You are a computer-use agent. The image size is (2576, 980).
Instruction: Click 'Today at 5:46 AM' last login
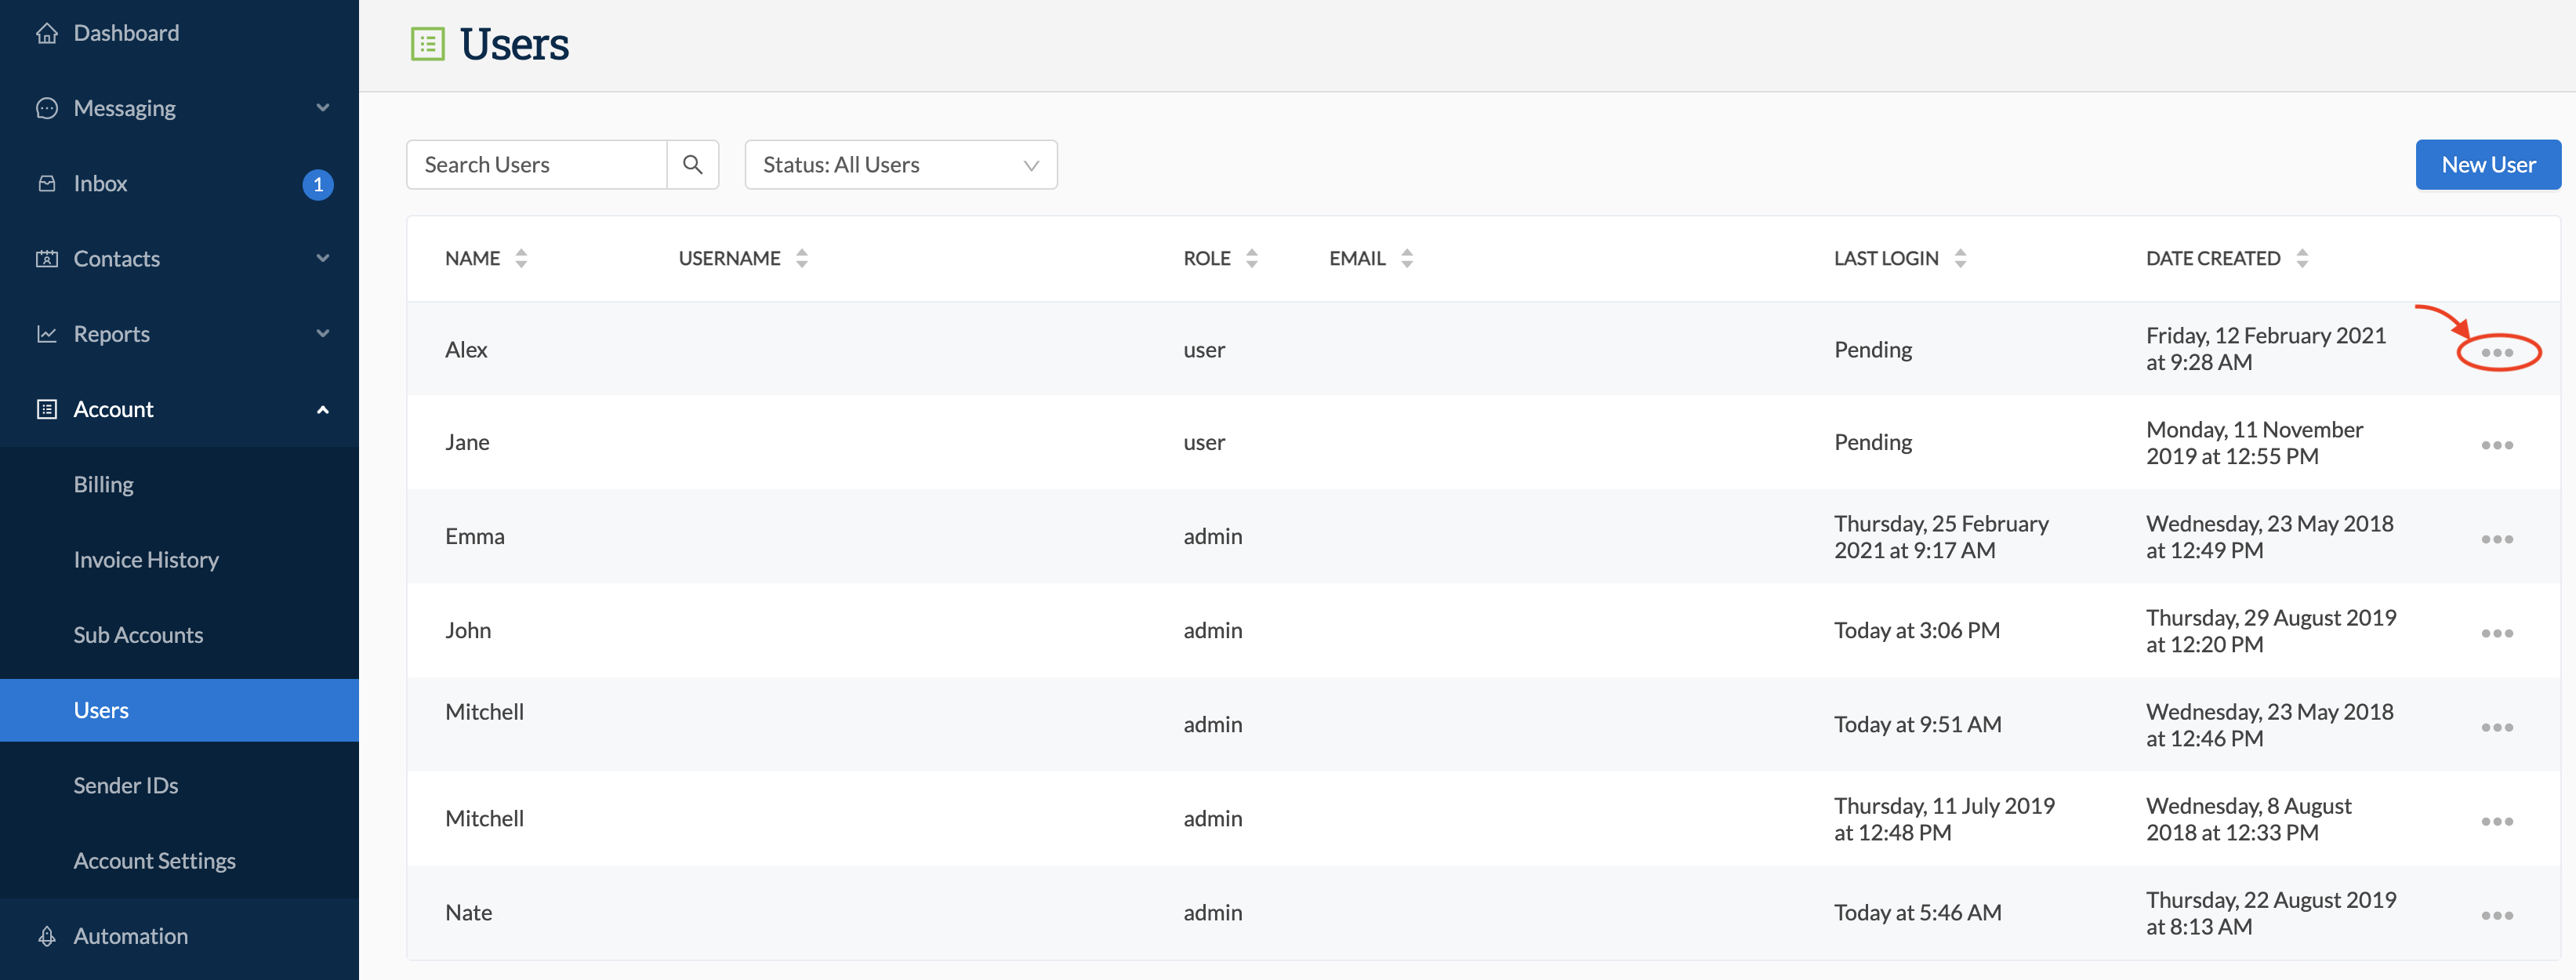pos(1918,912)
